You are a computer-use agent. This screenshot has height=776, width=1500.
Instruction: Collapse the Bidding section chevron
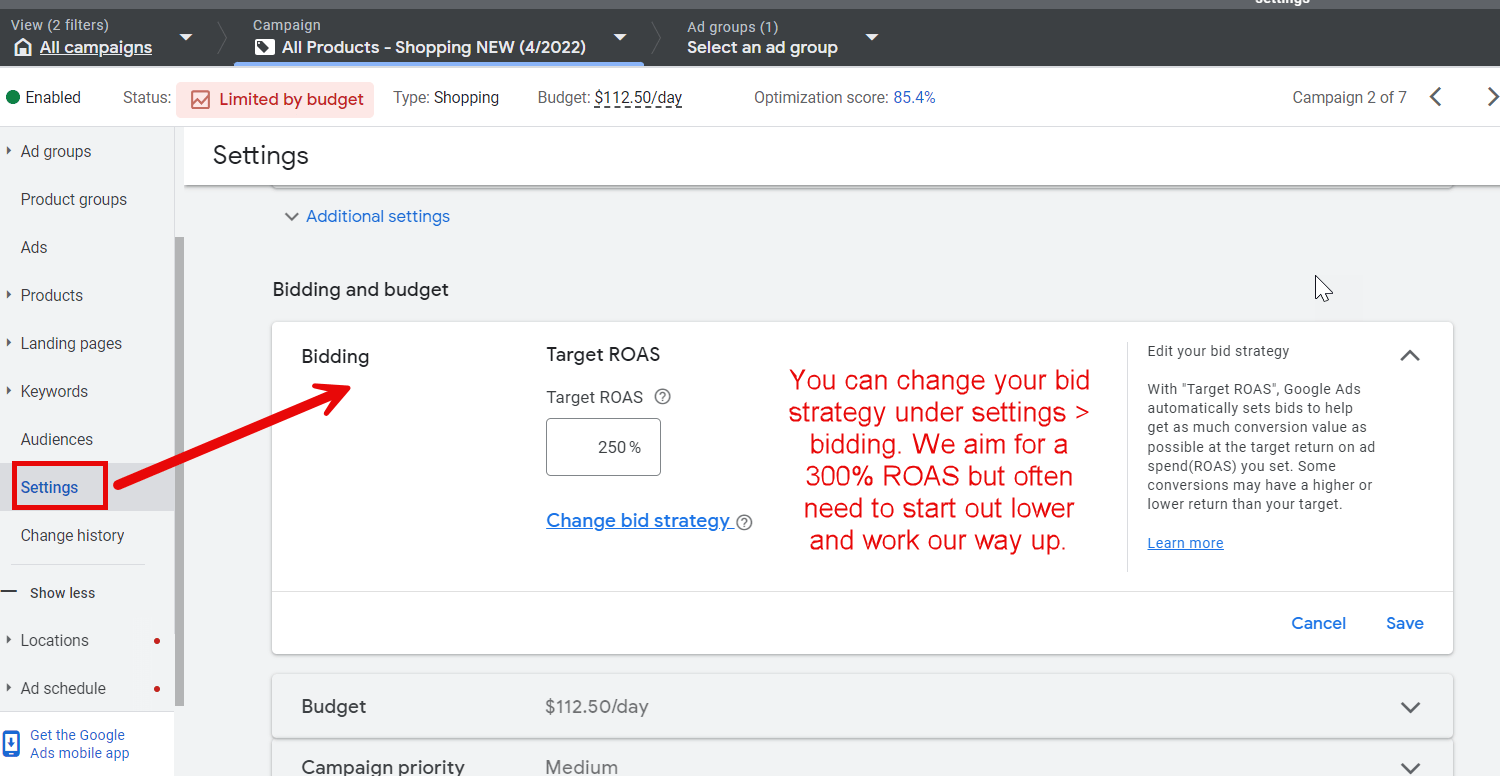tap(1410, 355)
